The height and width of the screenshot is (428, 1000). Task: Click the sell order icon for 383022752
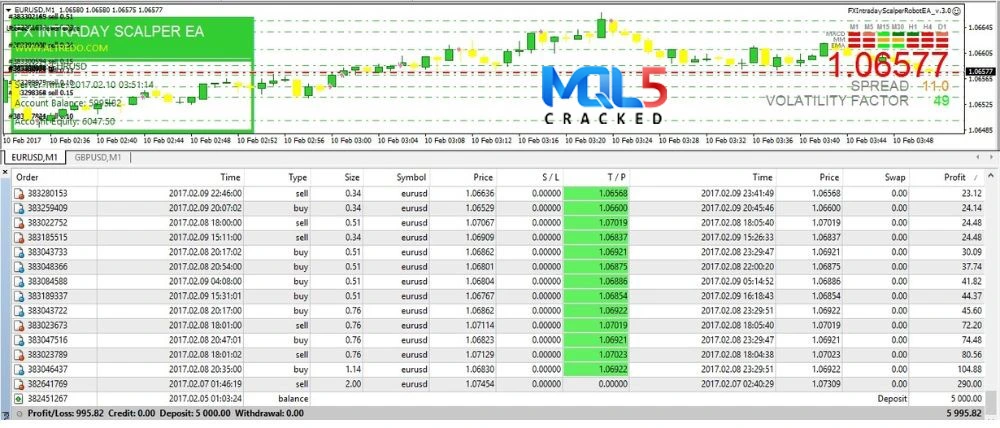click(x=19, y=223)
